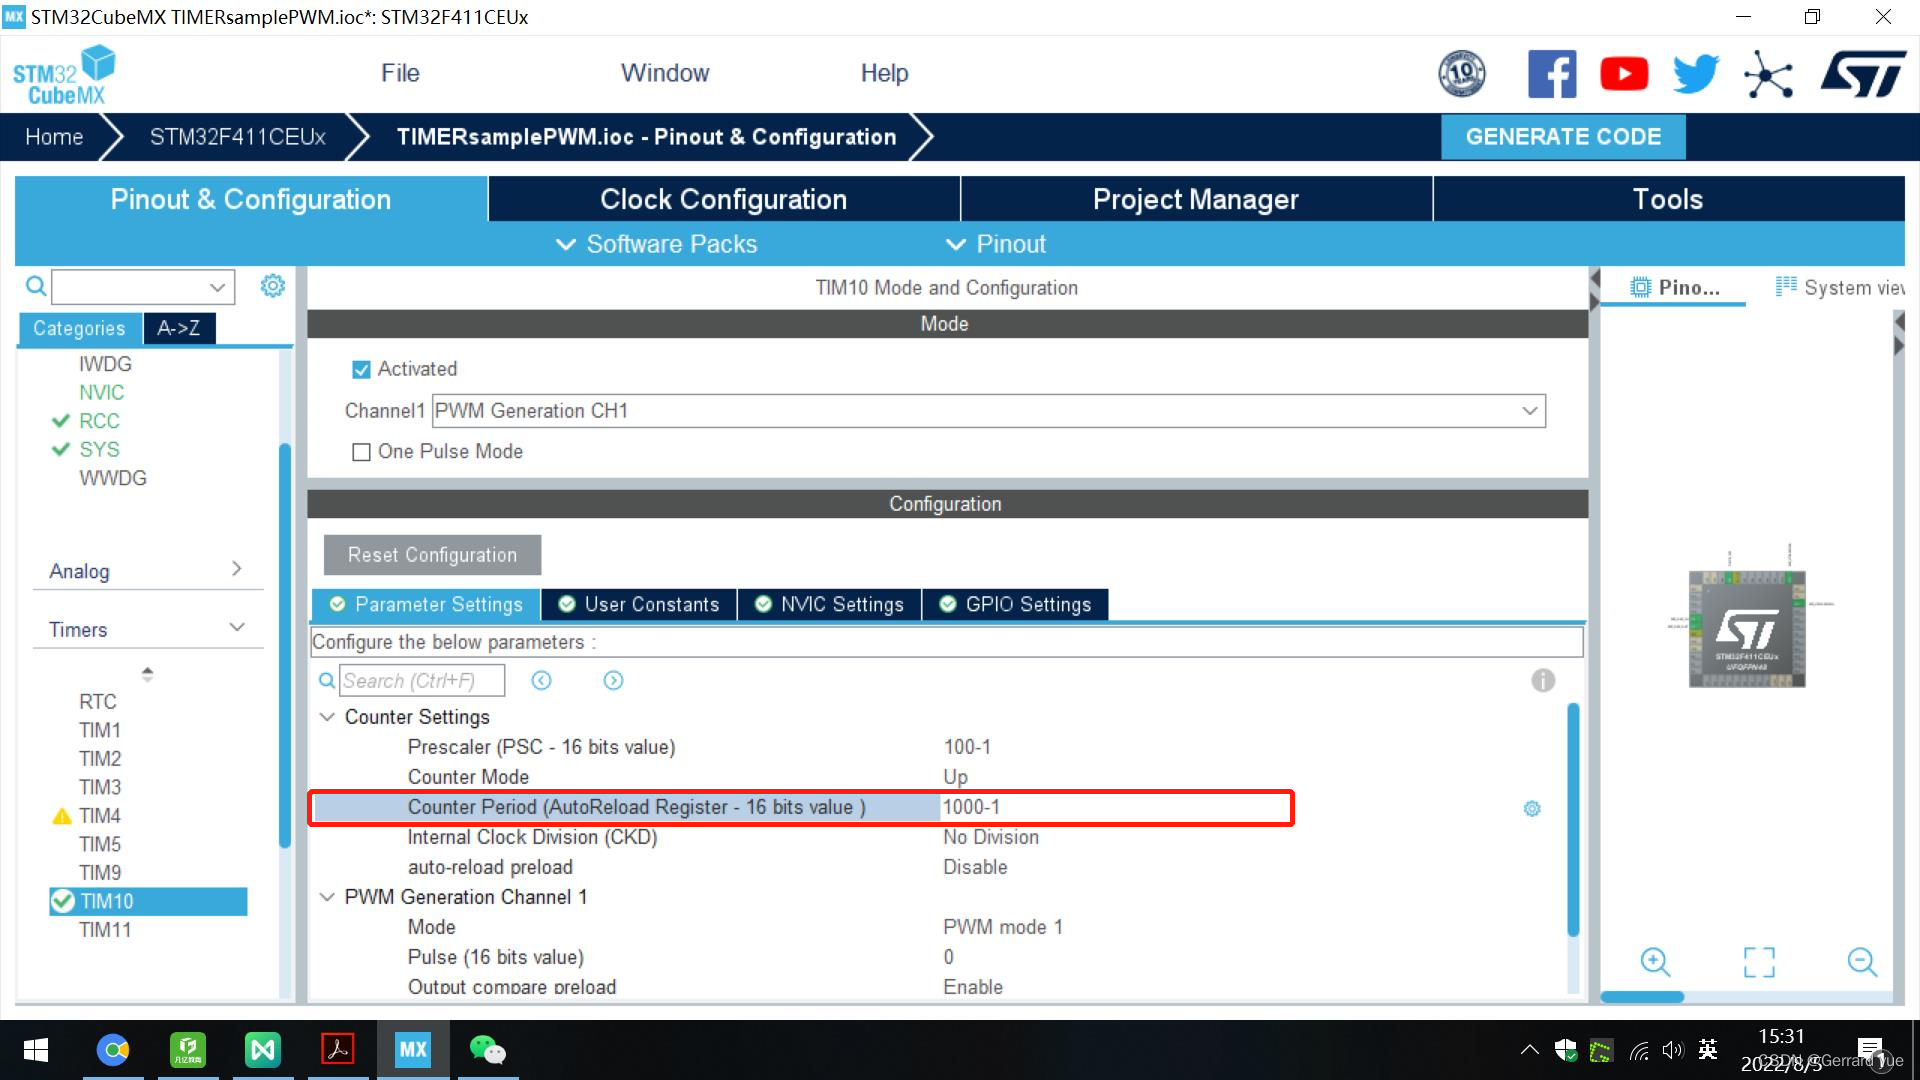Collapse the PWM Generation Channel 1 group
Screen dimensions: 1920x1080
[x=327, y=897]
